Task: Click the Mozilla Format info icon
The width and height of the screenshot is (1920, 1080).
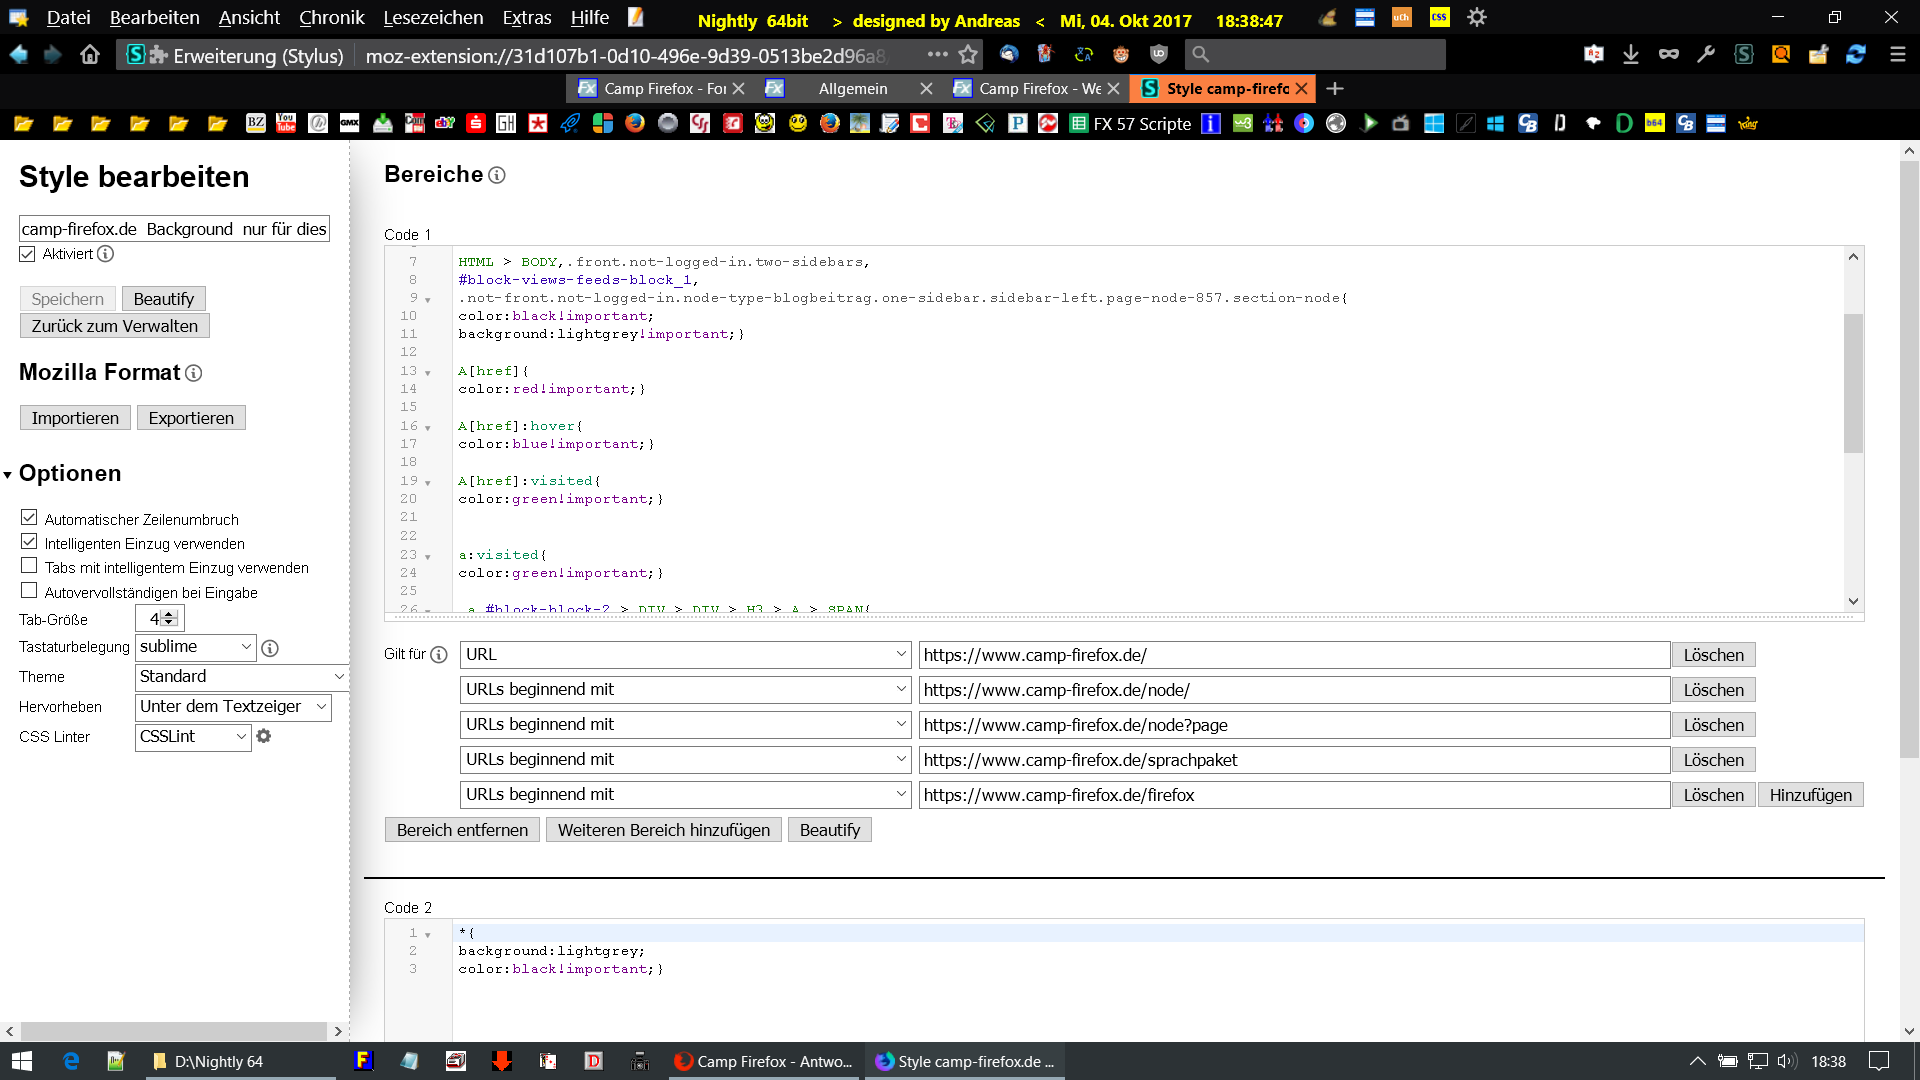Action: pos(194,373)
